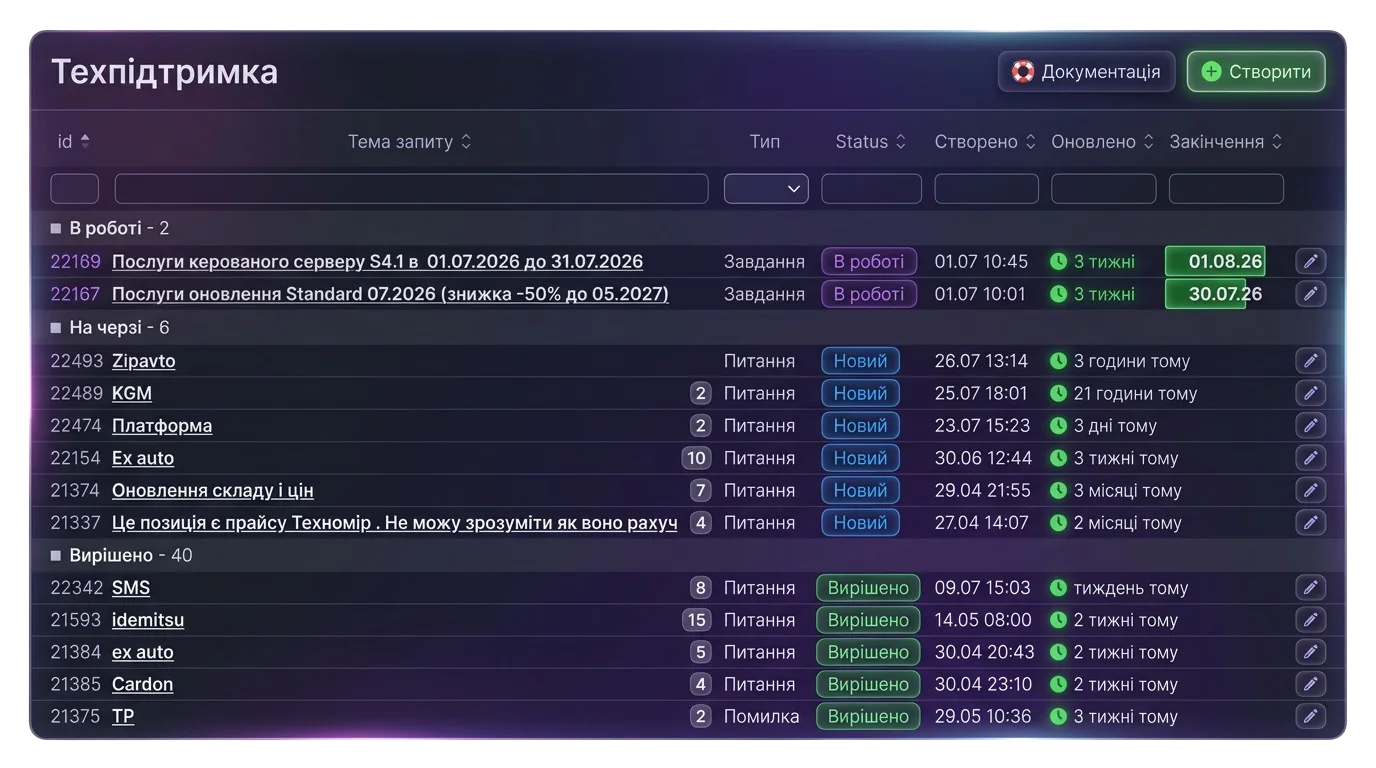Focus the Оновлено filter field
The width and height of the screenshot is (1376, 768).
pyautogui.click(x=1103, y=188)
